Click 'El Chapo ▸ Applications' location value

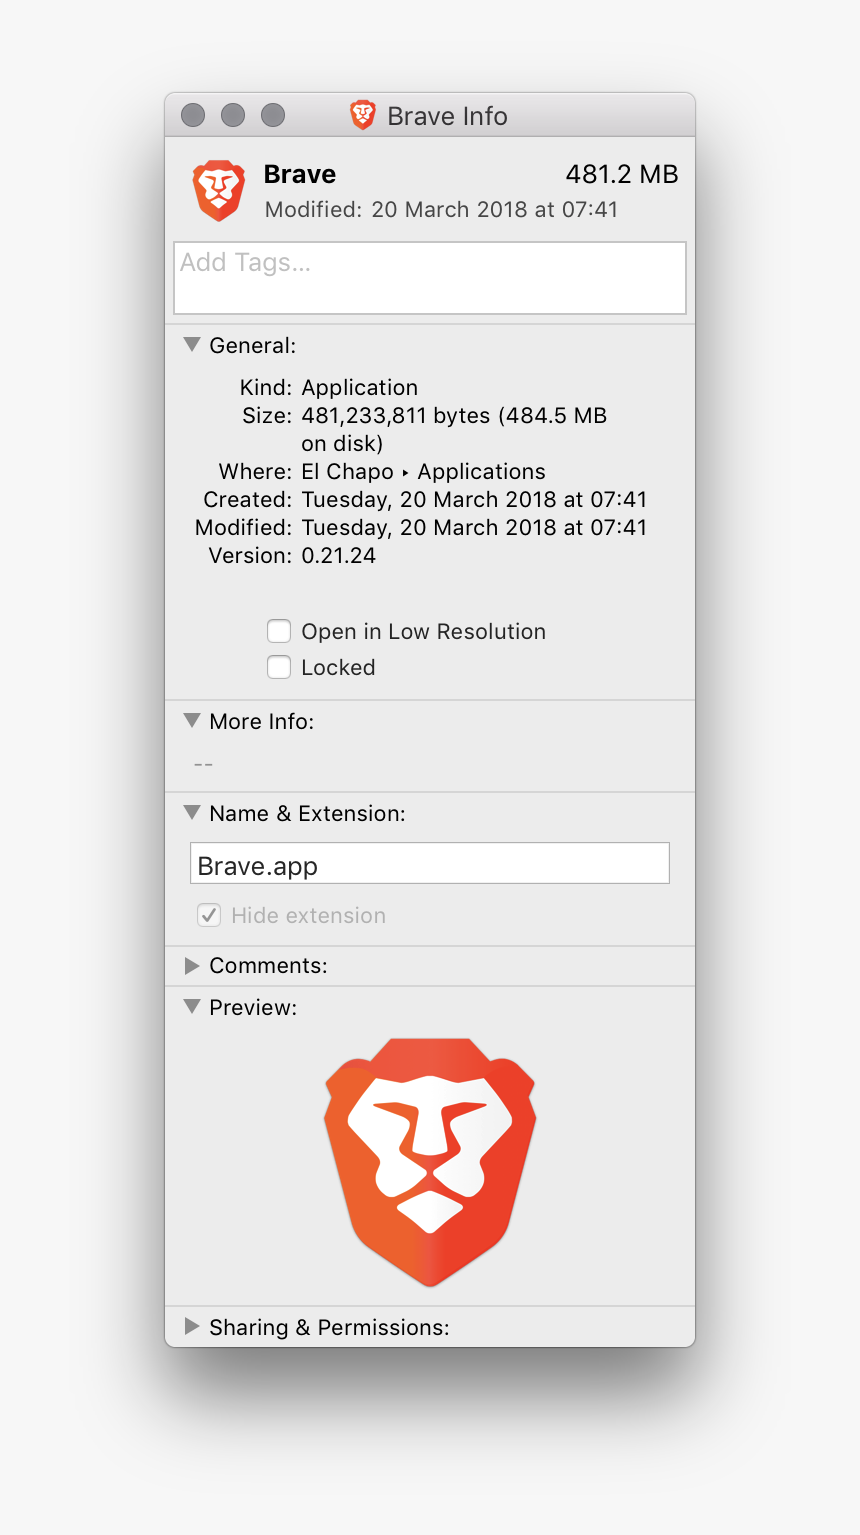tap(424, 472)
